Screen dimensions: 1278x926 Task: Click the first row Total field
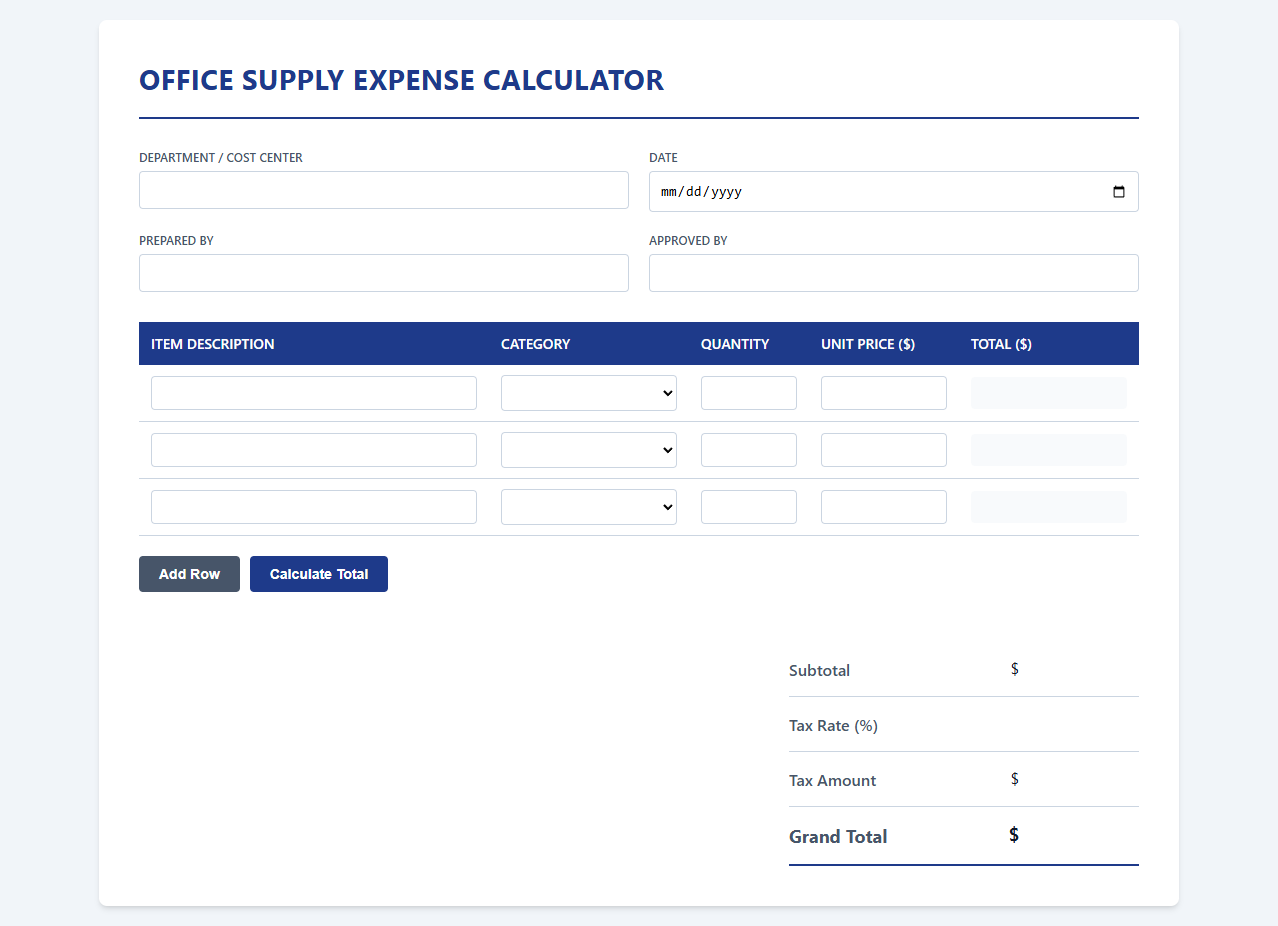pos(1049,393)
